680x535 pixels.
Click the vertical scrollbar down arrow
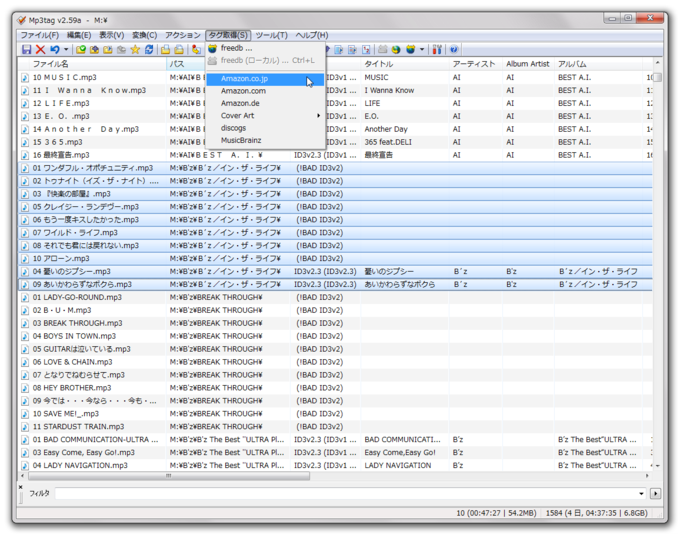tap(657, 466)
